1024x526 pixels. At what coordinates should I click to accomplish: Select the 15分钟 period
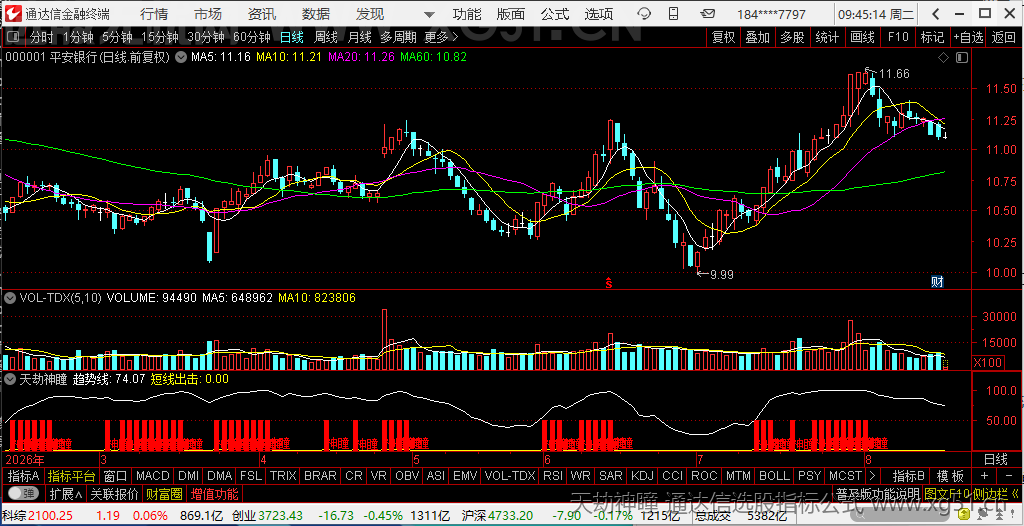pyautogui.click(x=160, y=37)
